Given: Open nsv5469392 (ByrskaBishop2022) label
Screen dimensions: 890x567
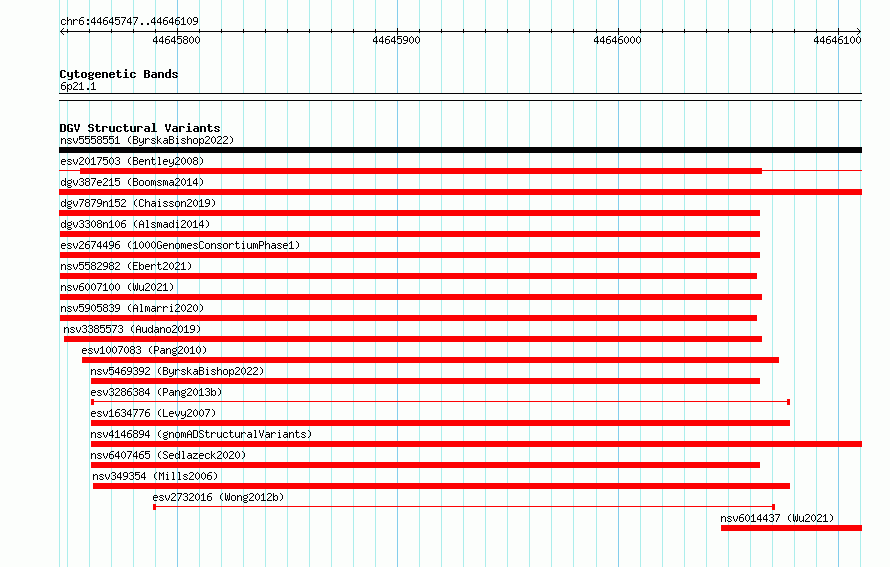Looking at the screenshot, I should pos(177,371).
